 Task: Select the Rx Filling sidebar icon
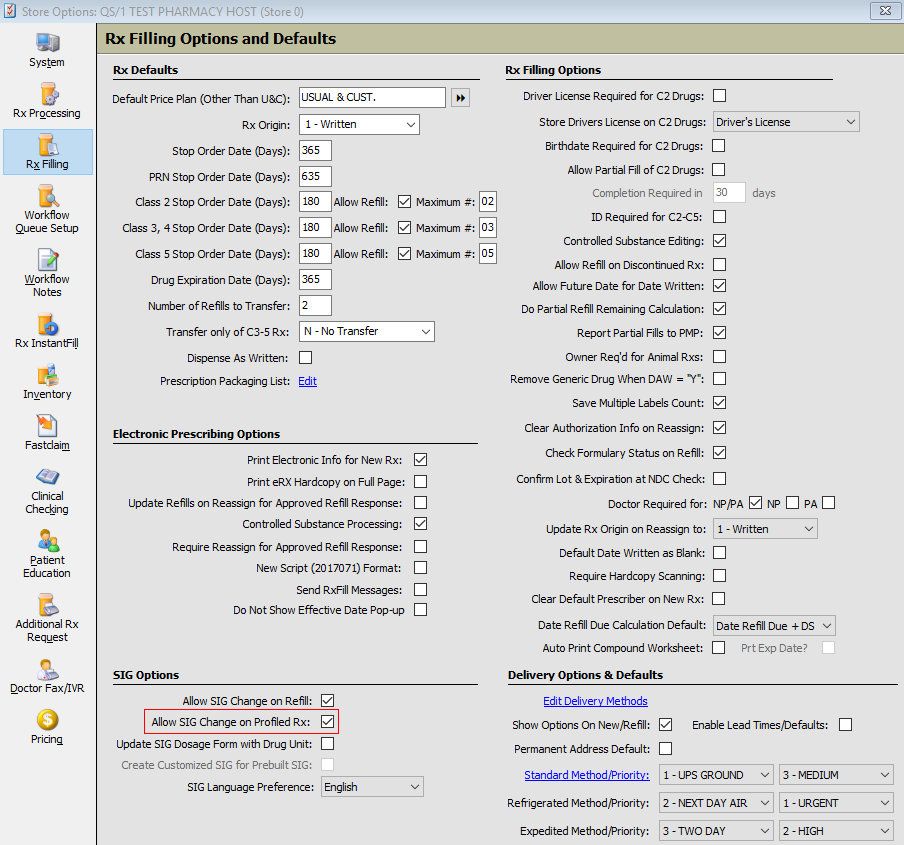pos(47,152)
